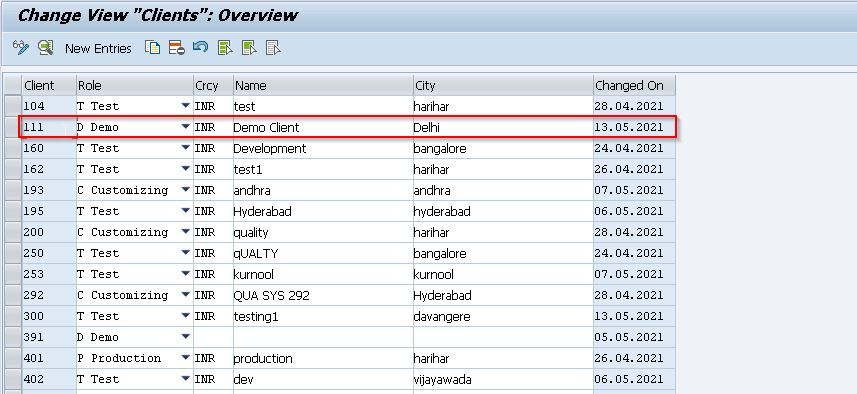Click the name cell 'quality'
Image resolution: width=857 pixels, height=394 pixels.
[x=323, y=232]
